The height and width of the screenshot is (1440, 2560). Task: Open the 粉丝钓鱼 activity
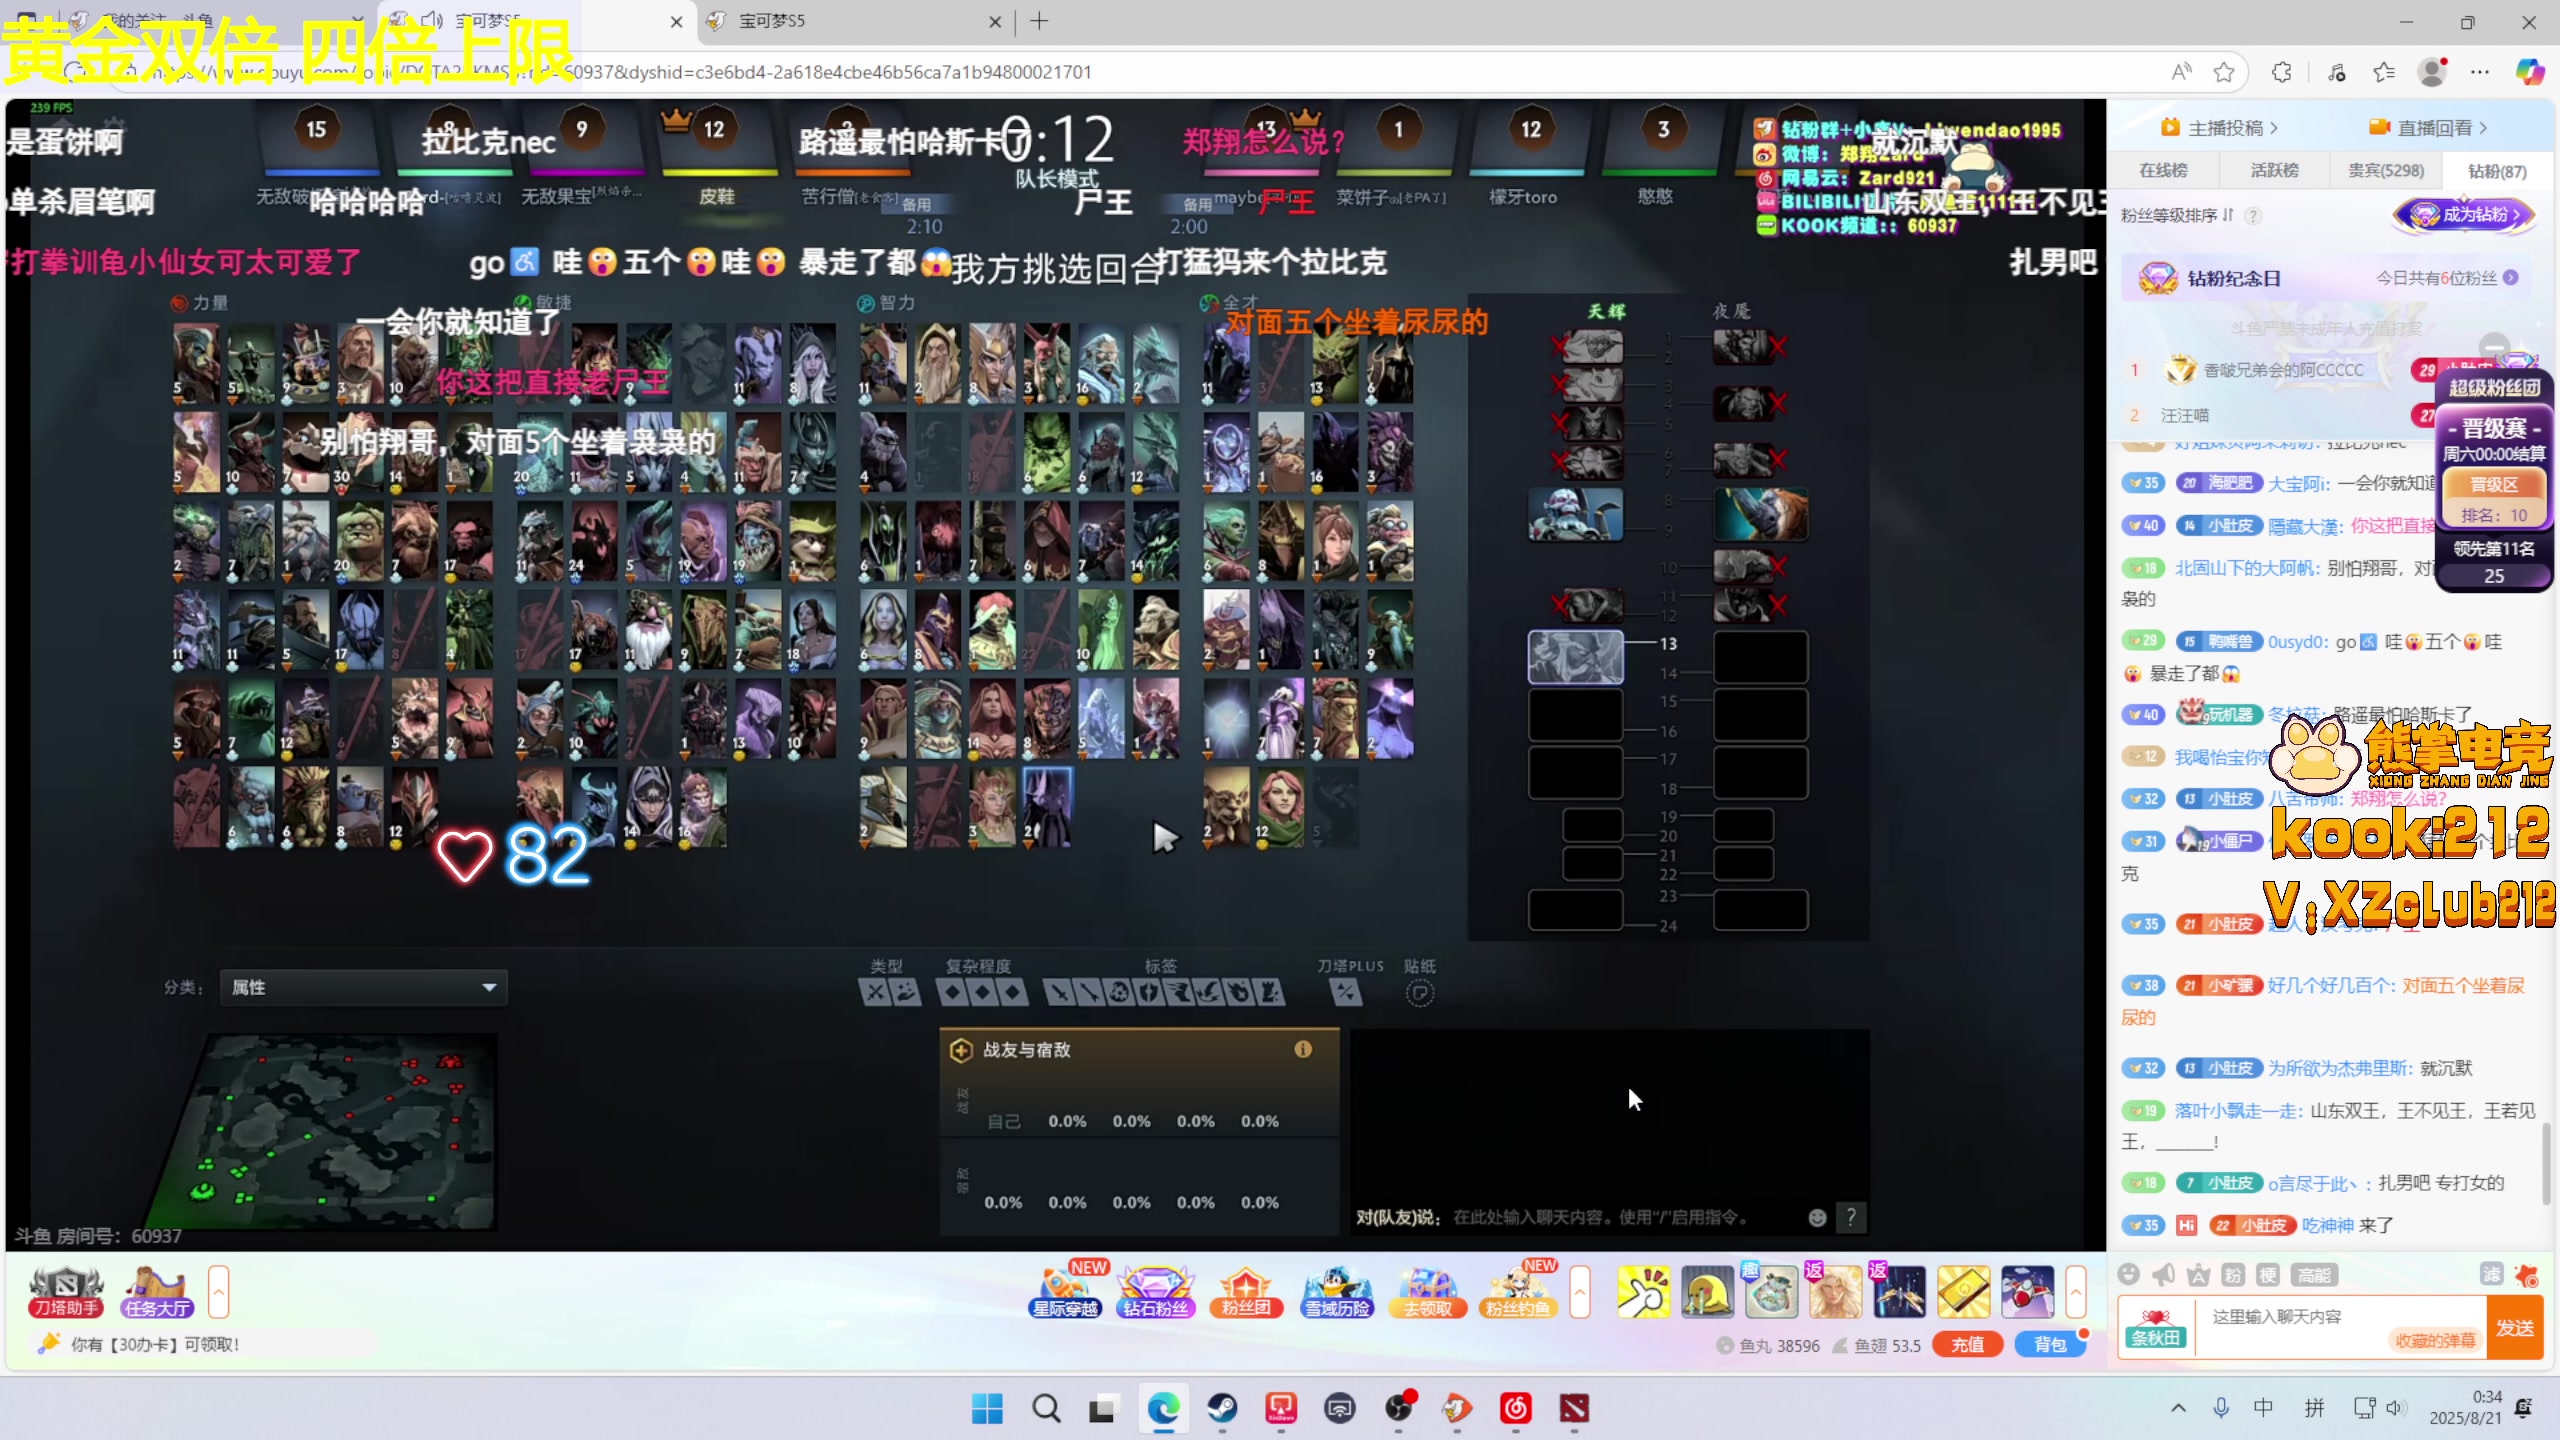[x=1518, y=1292]
